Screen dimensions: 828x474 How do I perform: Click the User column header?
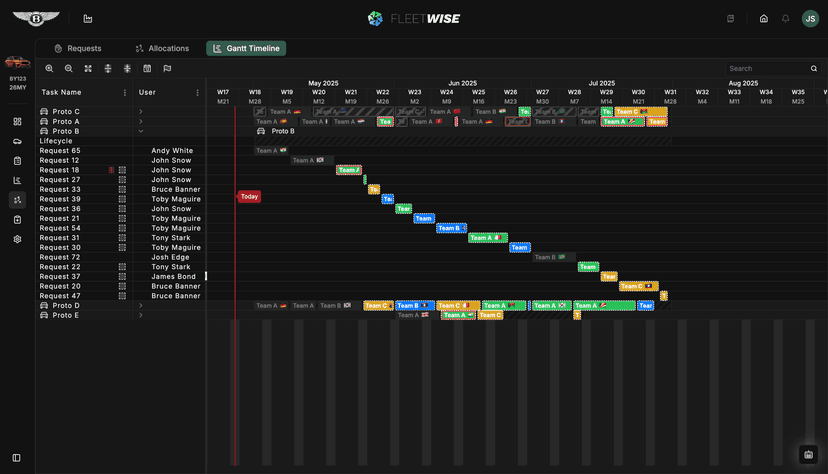point(147,92)
